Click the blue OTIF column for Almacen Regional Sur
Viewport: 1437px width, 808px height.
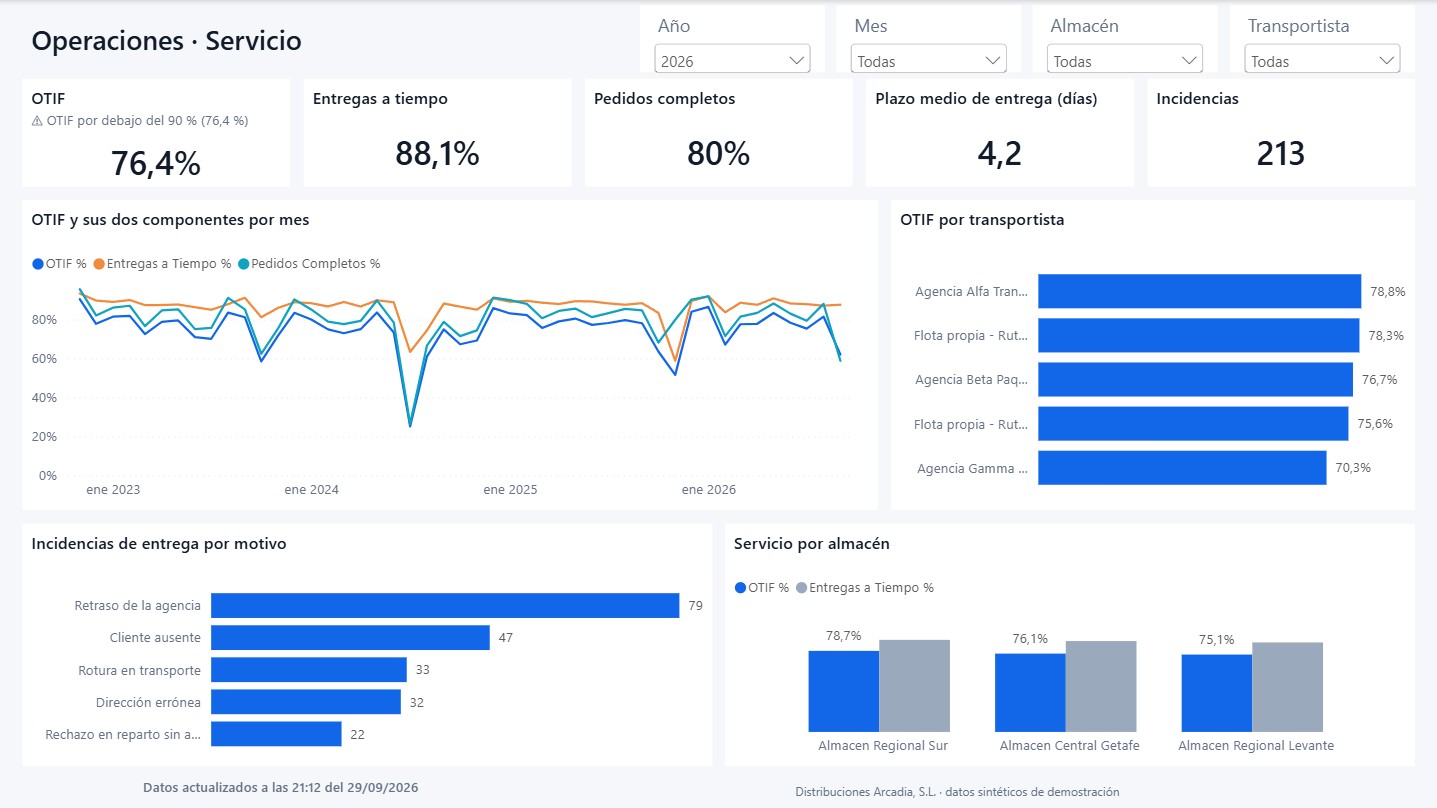pos(844,691)
